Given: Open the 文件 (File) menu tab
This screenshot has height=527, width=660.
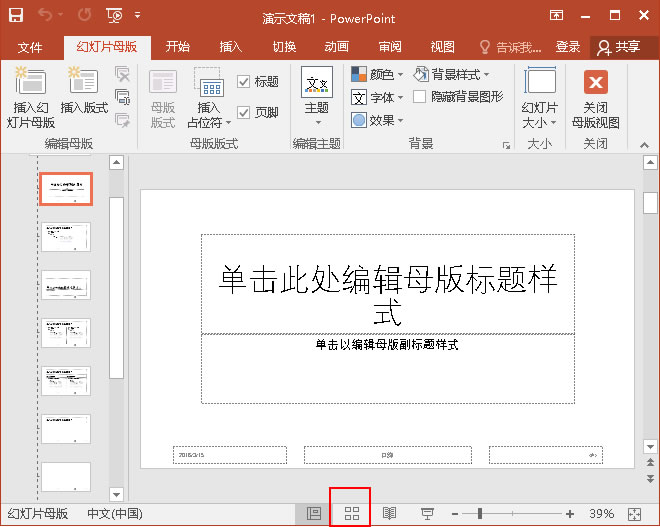Looking at the screenshot, I should [x=30, y=47].
